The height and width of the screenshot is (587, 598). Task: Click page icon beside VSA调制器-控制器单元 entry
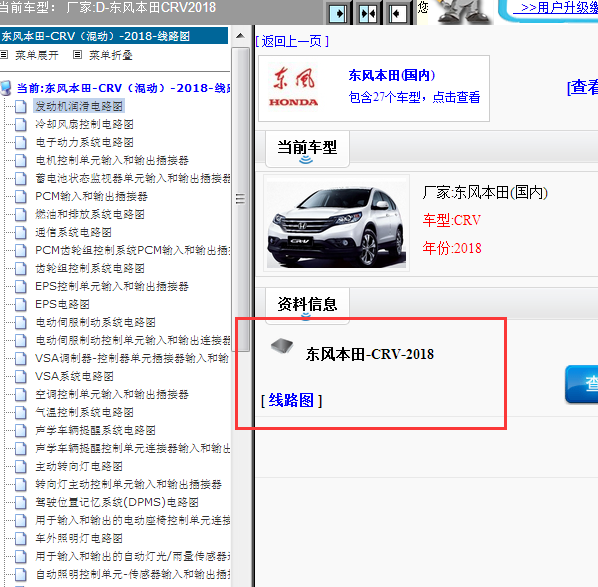point(21,358)
